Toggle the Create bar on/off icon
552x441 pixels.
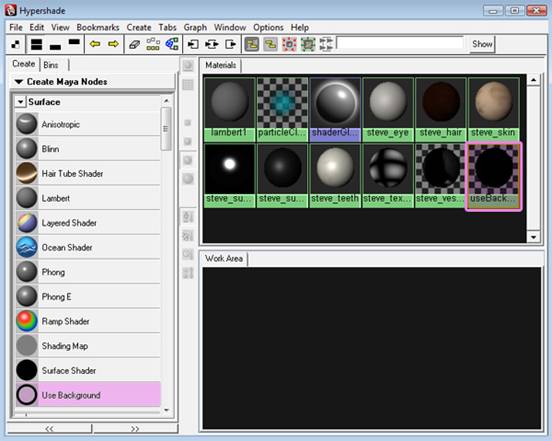click(x=15, y=44)
